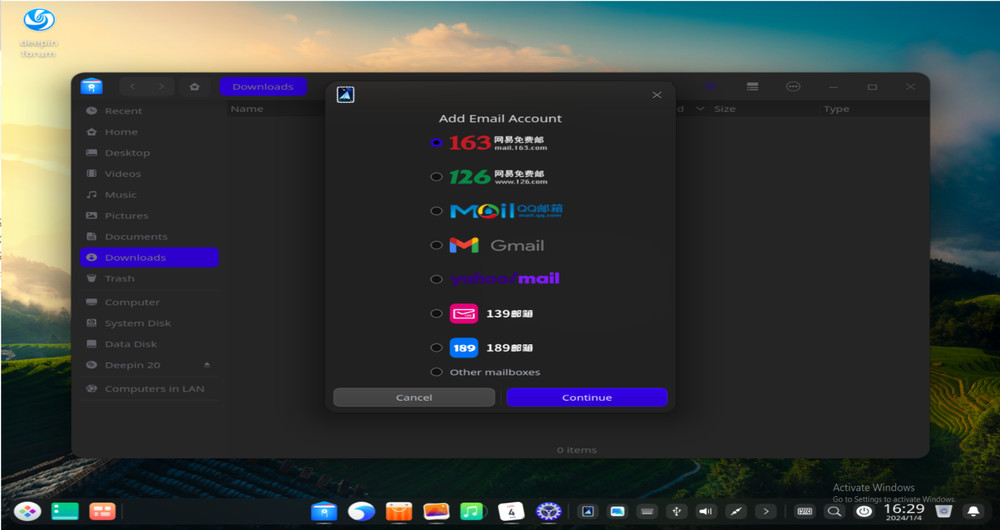Viewport: 1000px width, 530px height.
Task: Sort files by Type column
Action: [836, 109]
